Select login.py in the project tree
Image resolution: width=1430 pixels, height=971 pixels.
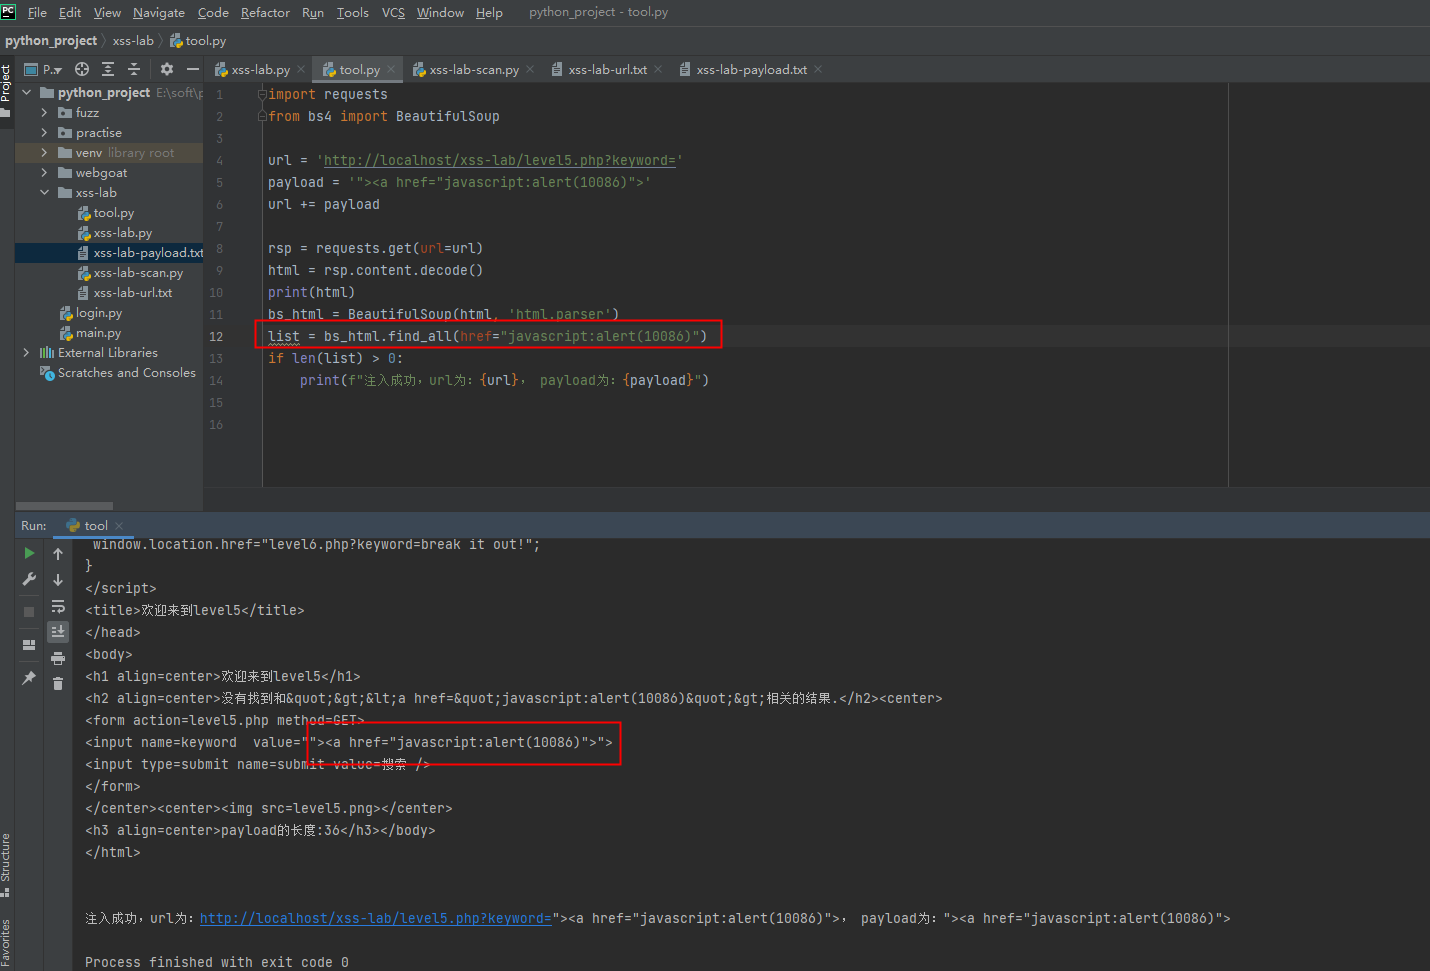pyautogui.click(x=90, y=313)
